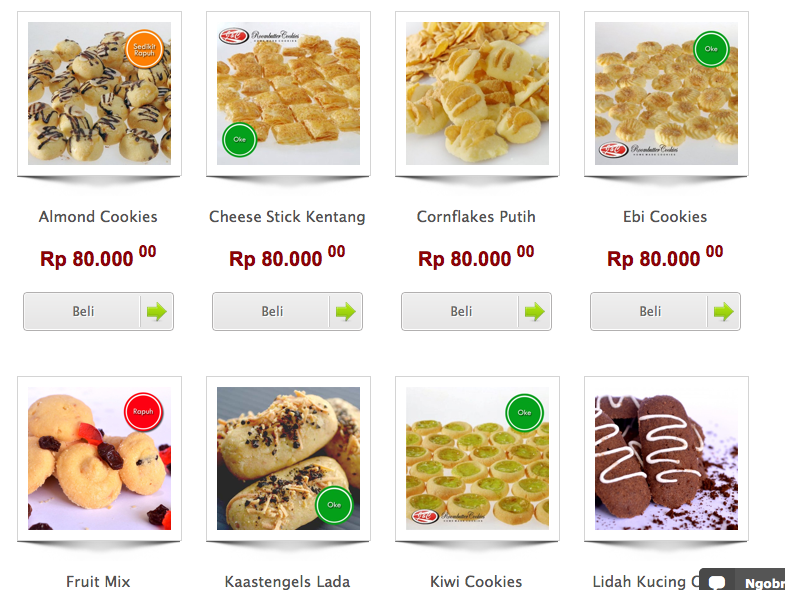Open the Fruit Mix product title link

pyautogui.click(x=98, y=581)
